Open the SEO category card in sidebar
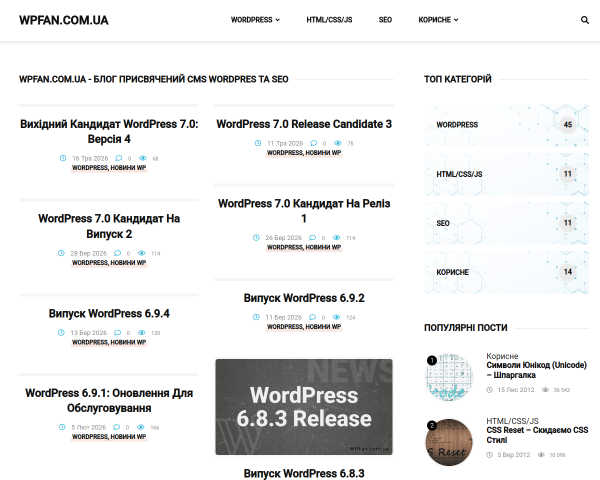Image resolution: width=600 pixels, height=480 pixels. [x=506, y=223]
